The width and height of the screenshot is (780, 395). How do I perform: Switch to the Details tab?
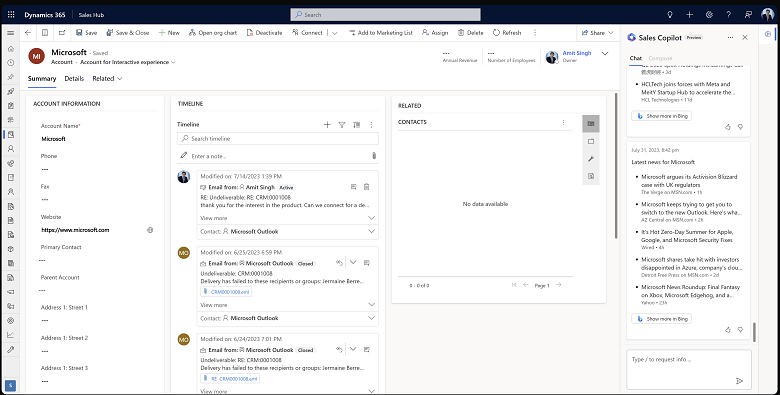[74, 79]
